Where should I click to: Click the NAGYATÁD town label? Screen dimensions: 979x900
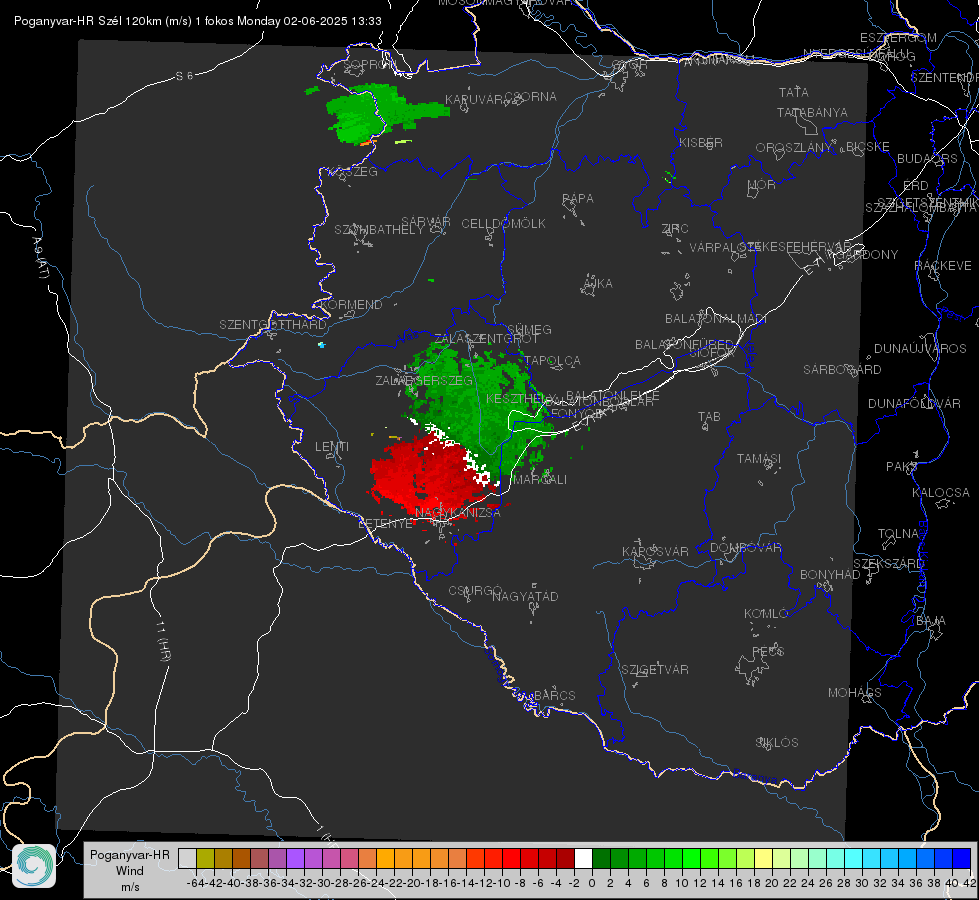(x=525, y=597)
